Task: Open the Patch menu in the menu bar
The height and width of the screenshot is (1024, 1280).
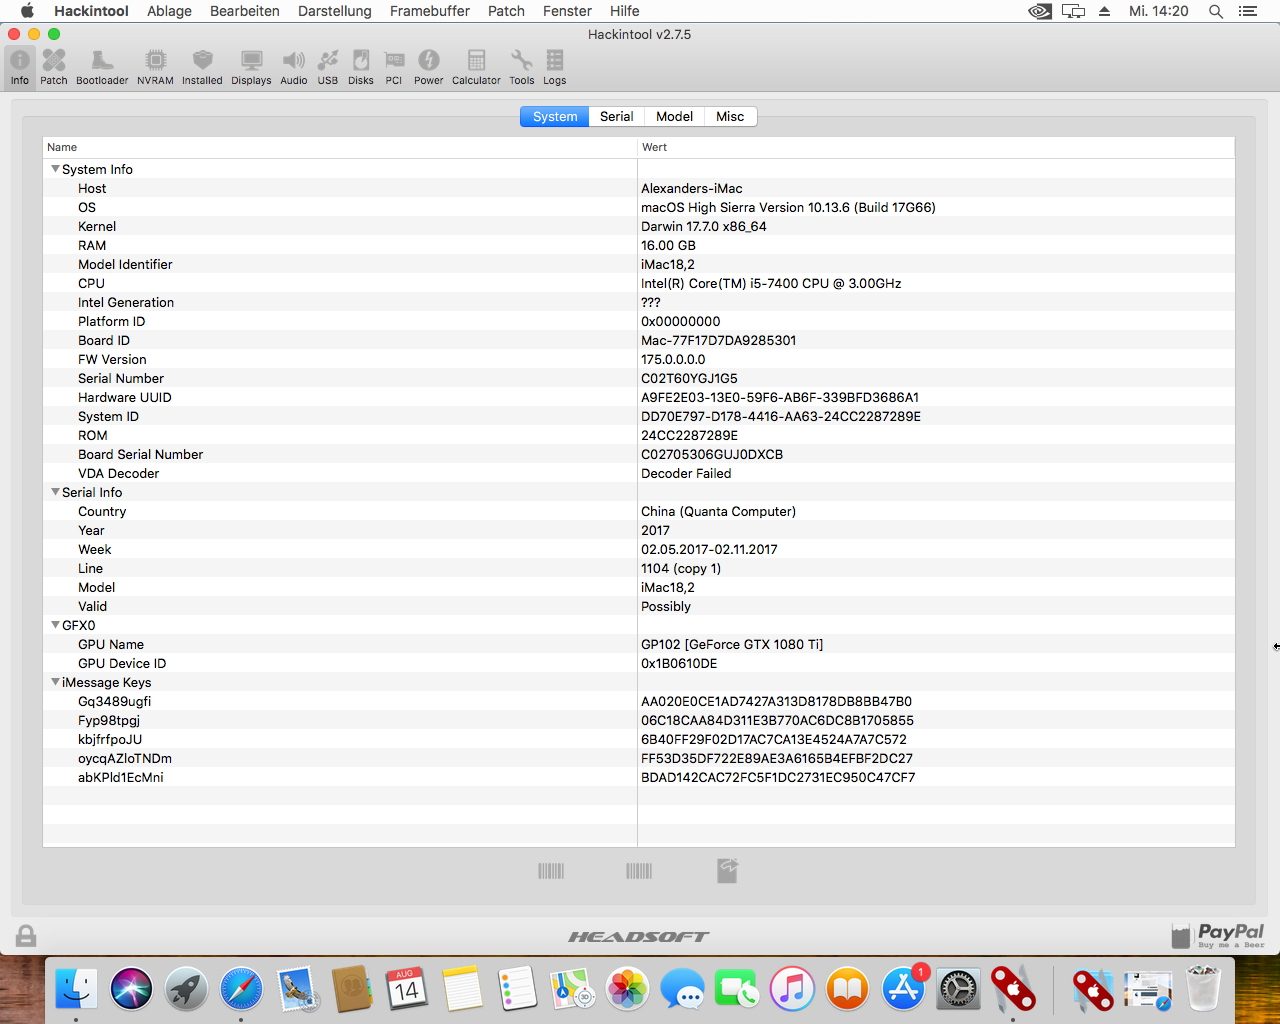Action: click(506, 11)
